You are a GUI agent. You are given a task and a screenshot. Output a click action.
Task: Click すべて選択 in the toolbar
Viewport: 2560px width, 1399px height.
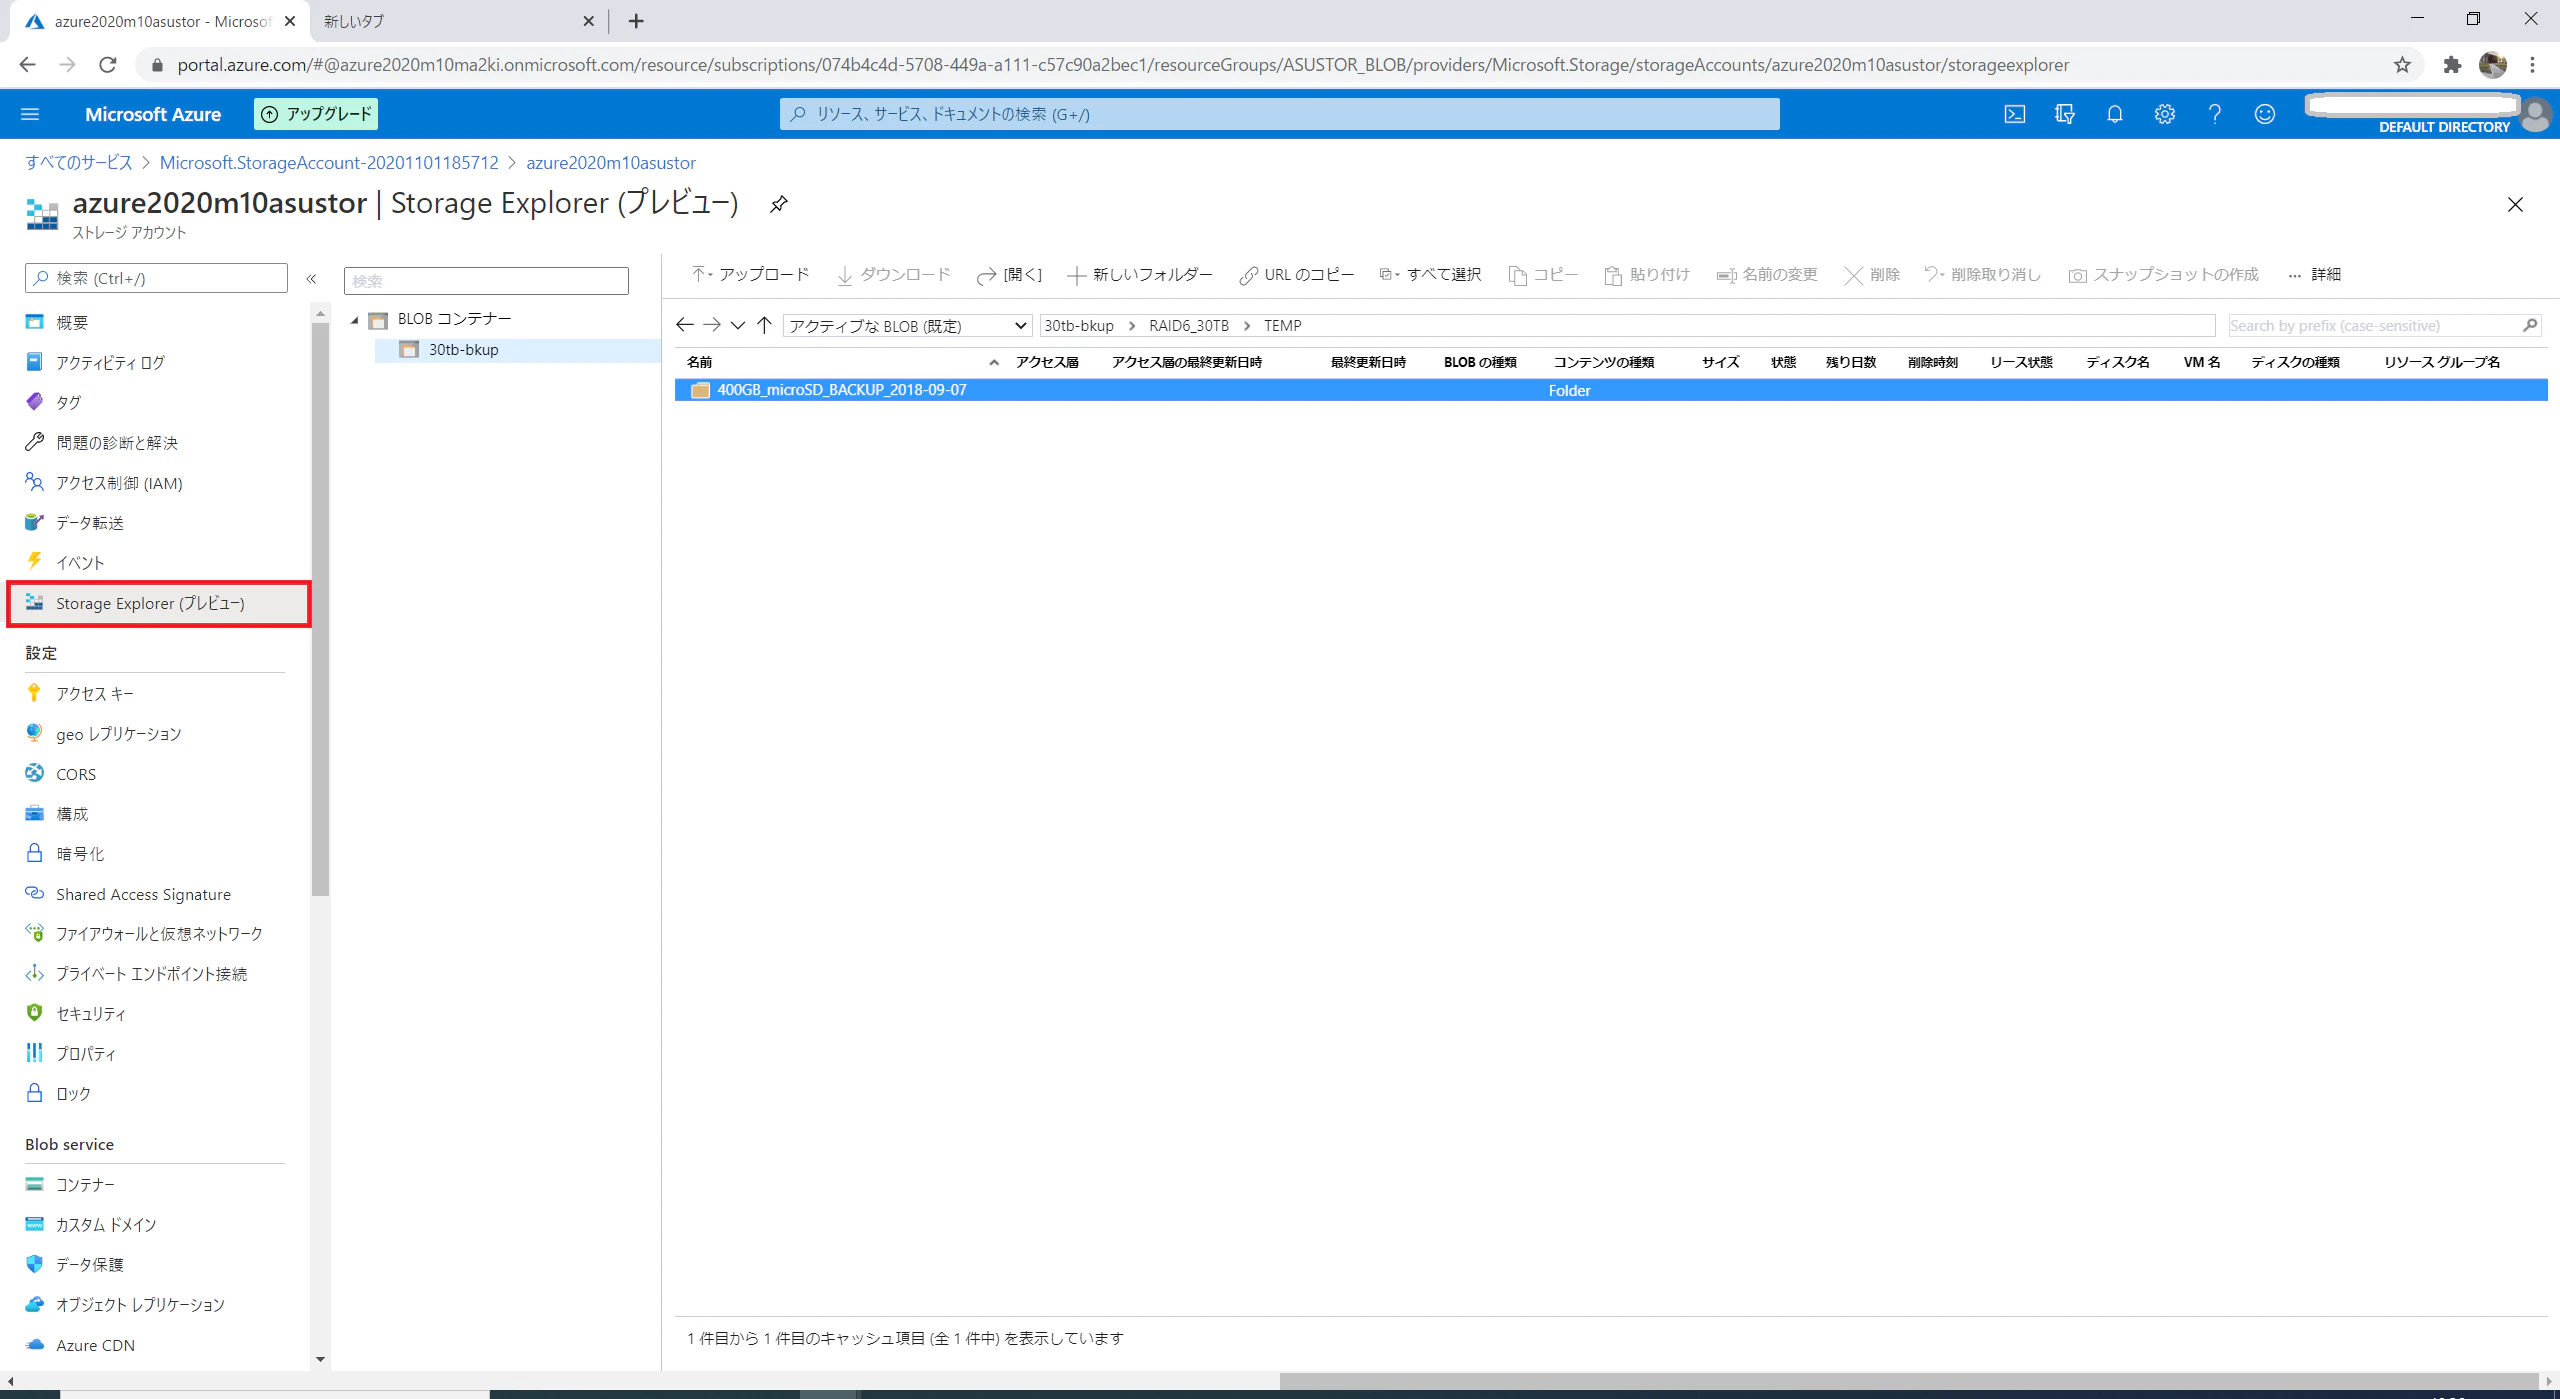1430,274
